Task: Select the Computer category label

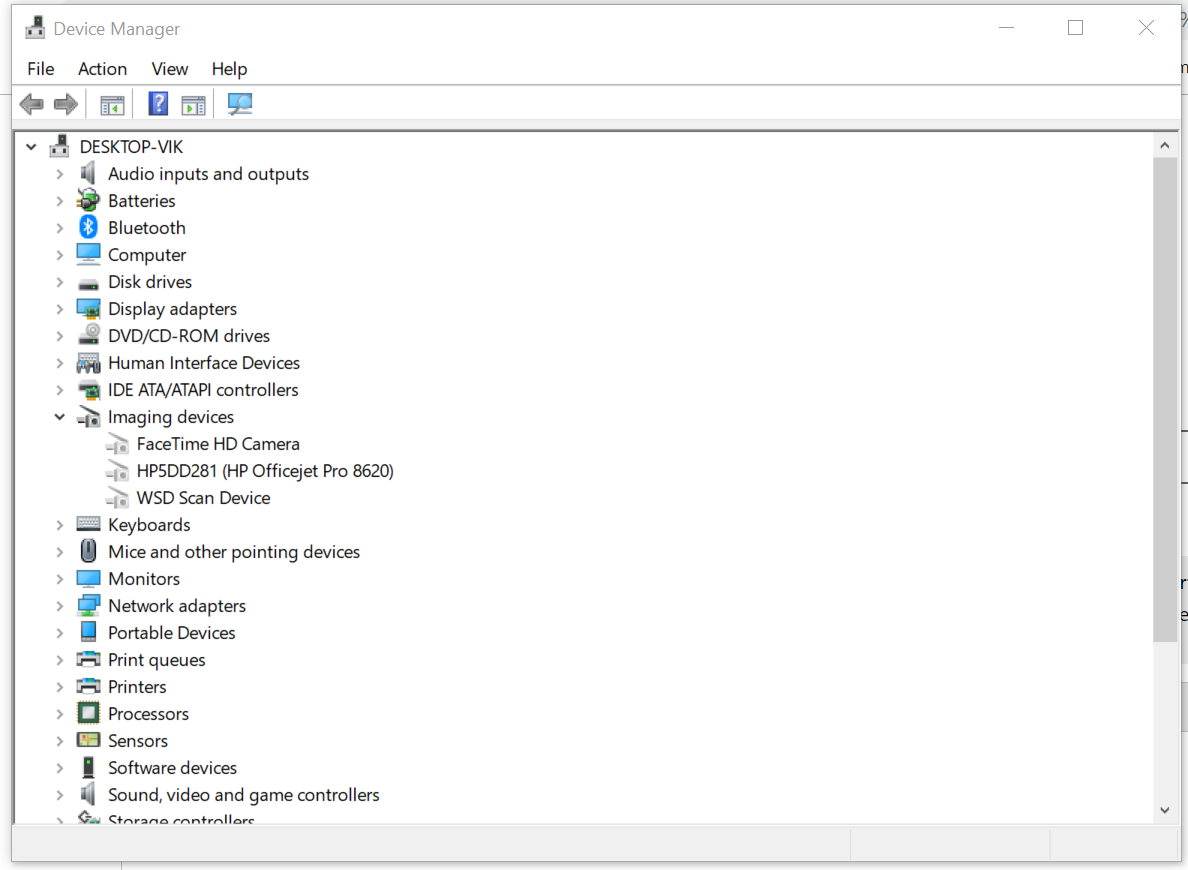Action: (147, 255)
